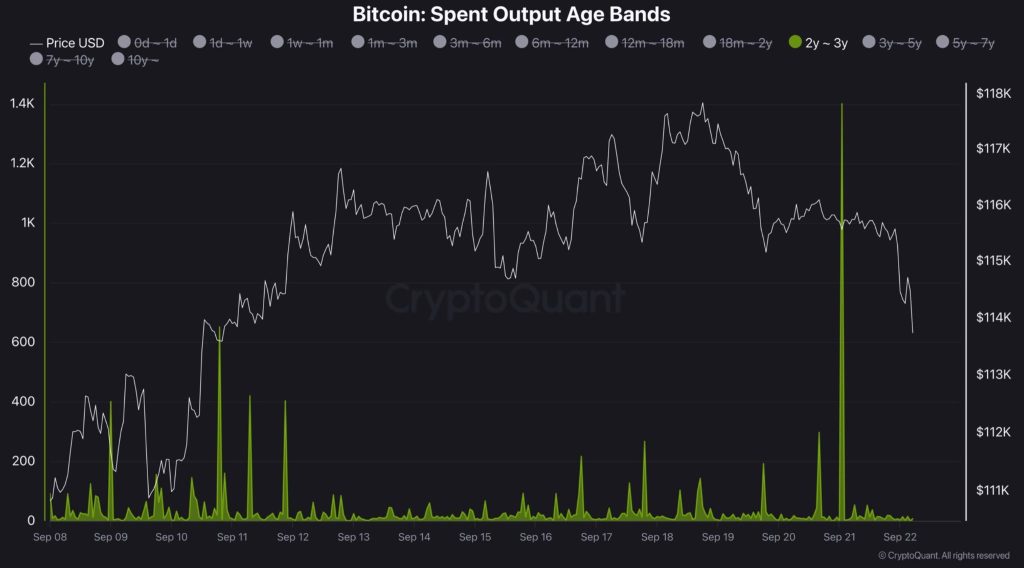This screenshot has height=568, width=1024.
Task: Click the tall green spike at Sep 21
Action: [842, 300]
